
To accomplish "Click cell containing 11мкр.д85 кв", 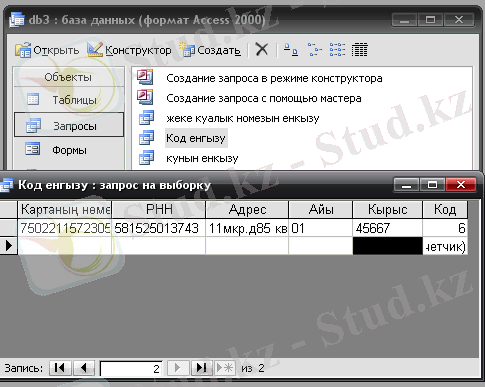I will (x=247, y=228).
